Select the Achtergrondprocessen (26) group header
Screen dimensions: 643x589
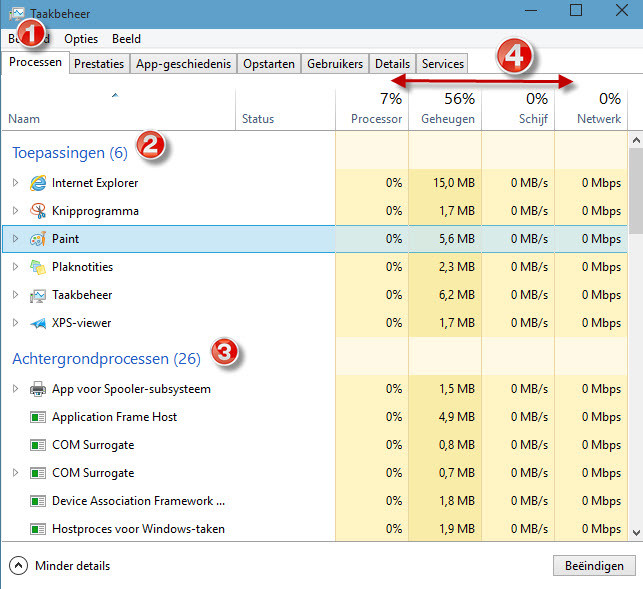coord(106,359)
